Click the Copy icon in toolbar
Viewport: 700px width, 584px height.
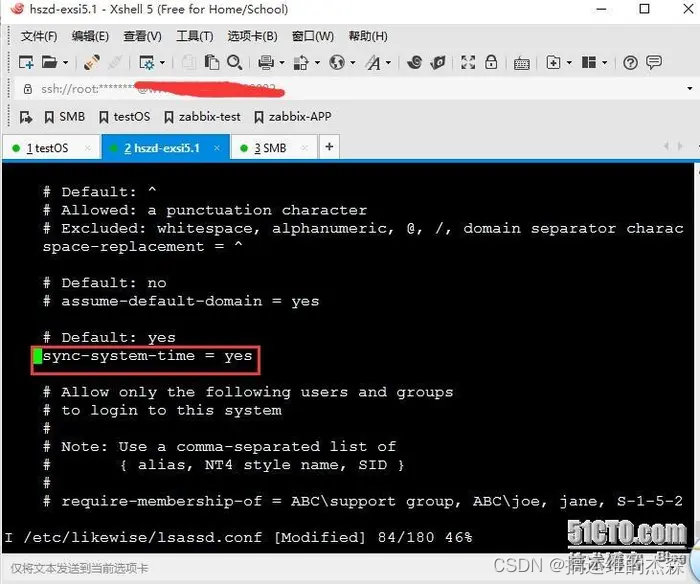[188, 62]
